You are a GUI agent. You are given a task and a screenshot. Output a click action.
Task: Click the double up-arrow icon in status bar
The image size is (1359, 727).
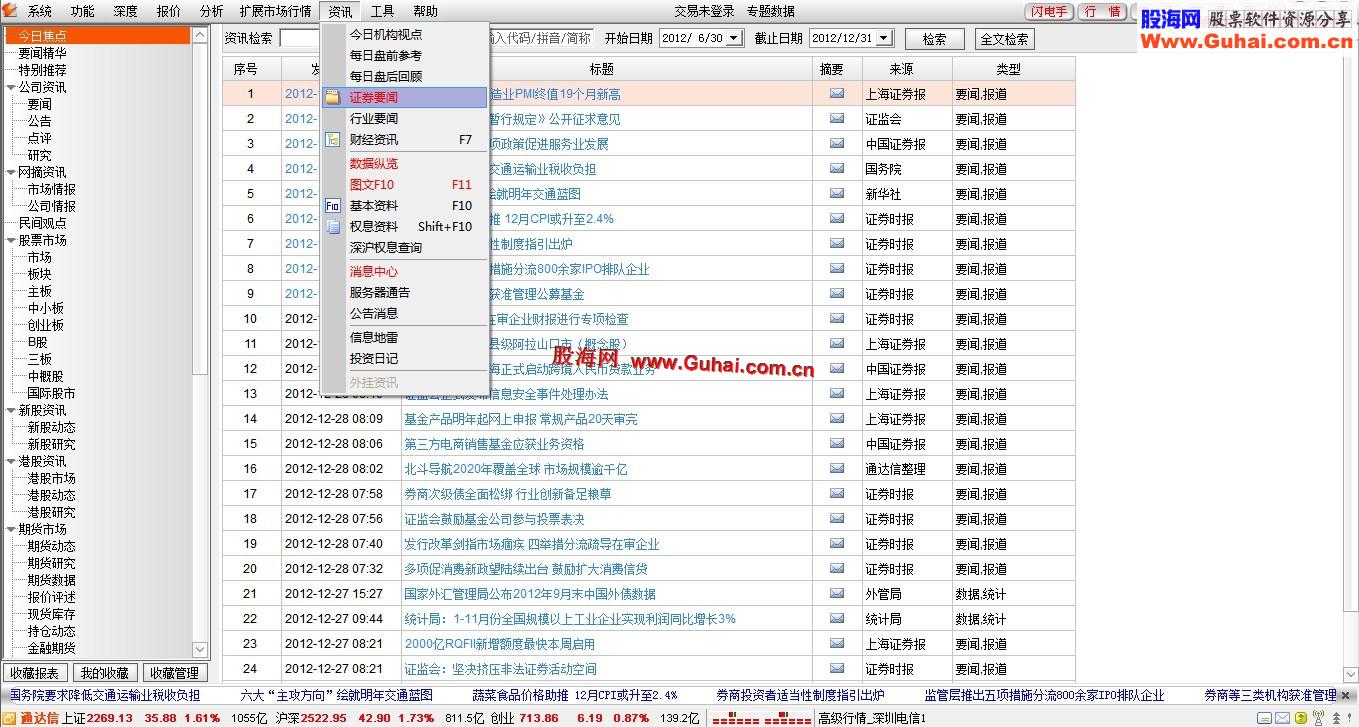1335,718
